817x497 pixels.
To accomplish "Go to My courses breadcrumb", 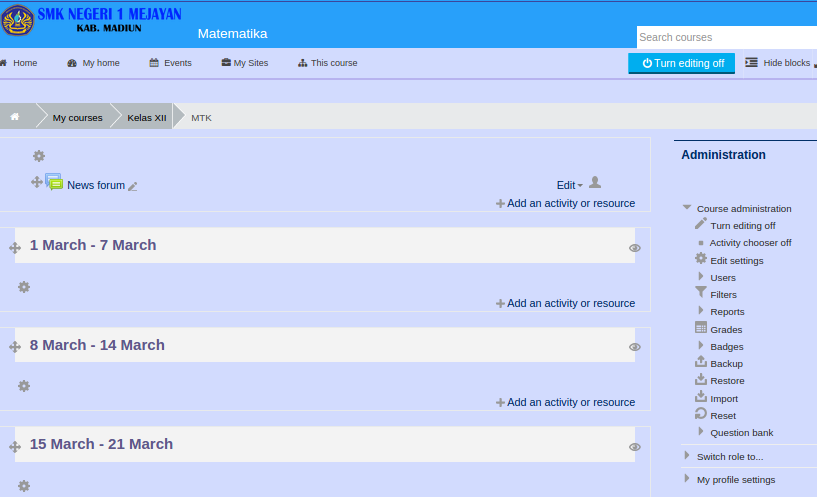I will (x=77, y=118).
